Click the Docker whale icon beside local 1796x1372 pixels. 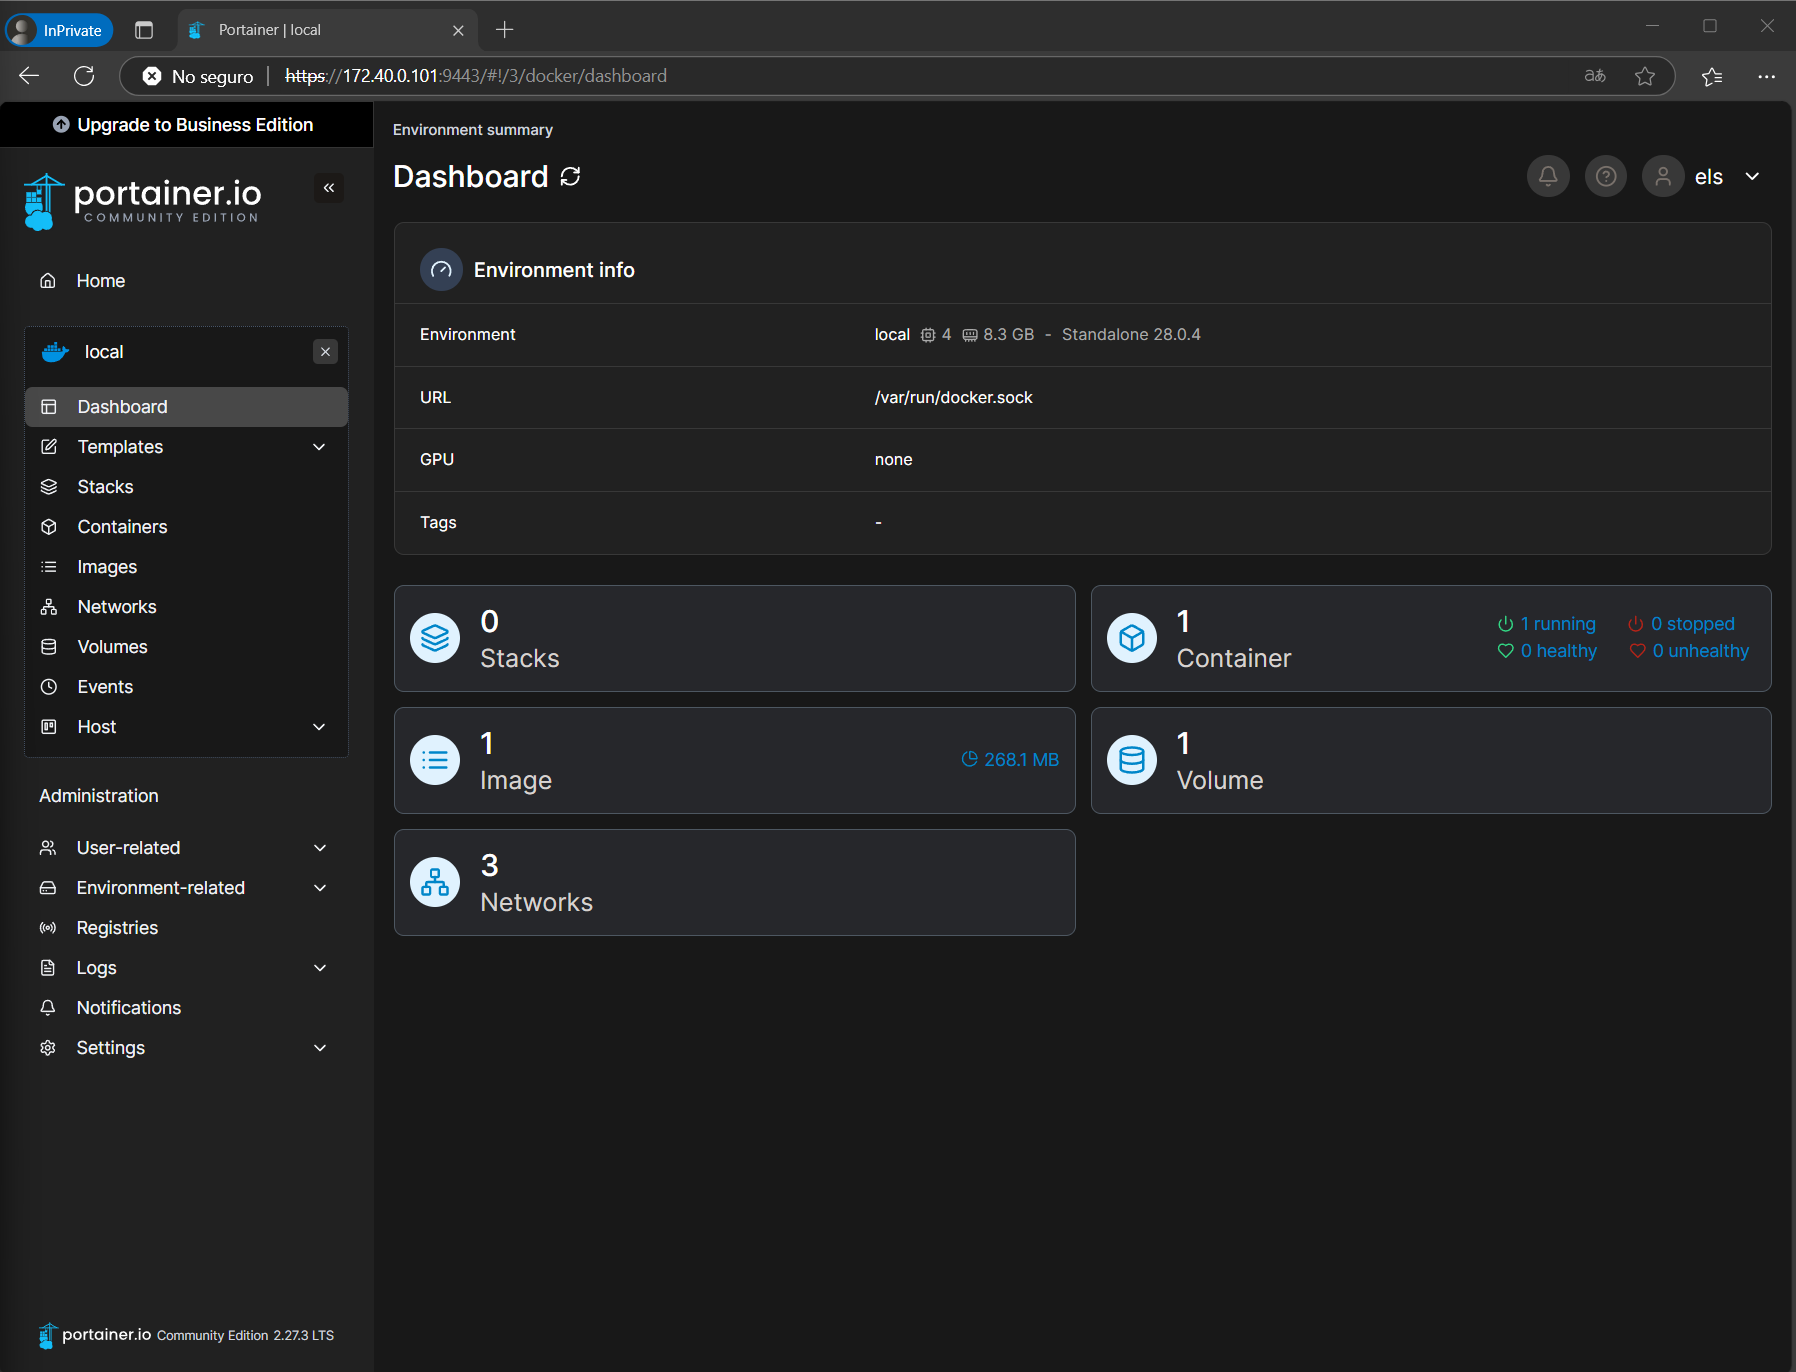pyautogui.click(x=55, y=352)
